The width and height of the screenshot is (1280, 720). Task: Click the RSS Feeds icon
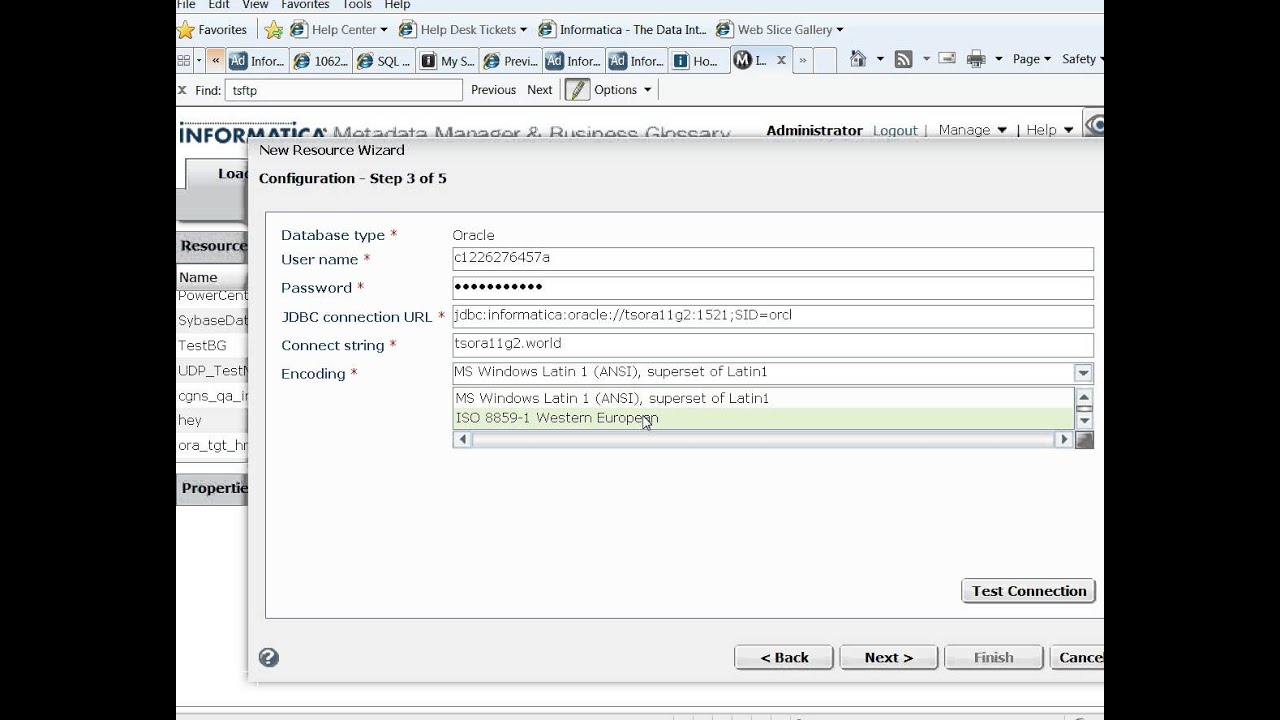click(x=904, y=60)
